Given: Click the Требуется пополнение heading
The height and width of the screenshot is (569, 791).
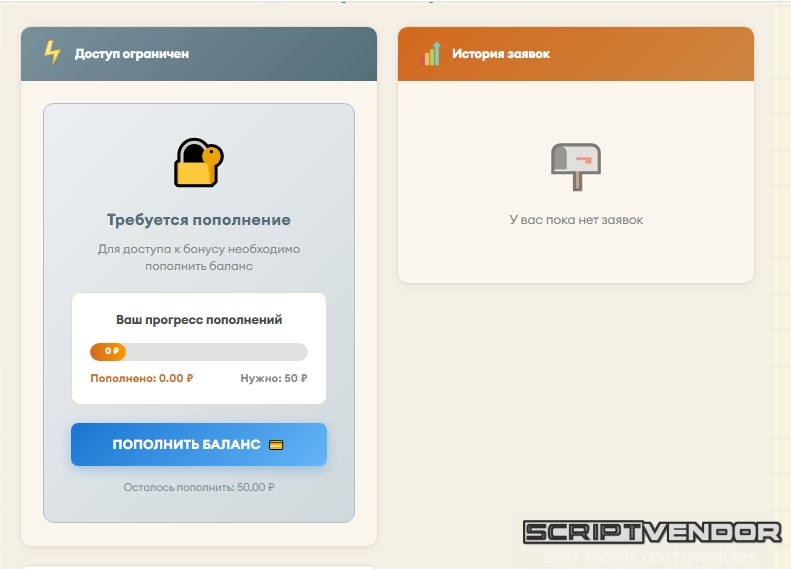Looking at the screenshot, I should pyautogui.click(x=199, y=220).
